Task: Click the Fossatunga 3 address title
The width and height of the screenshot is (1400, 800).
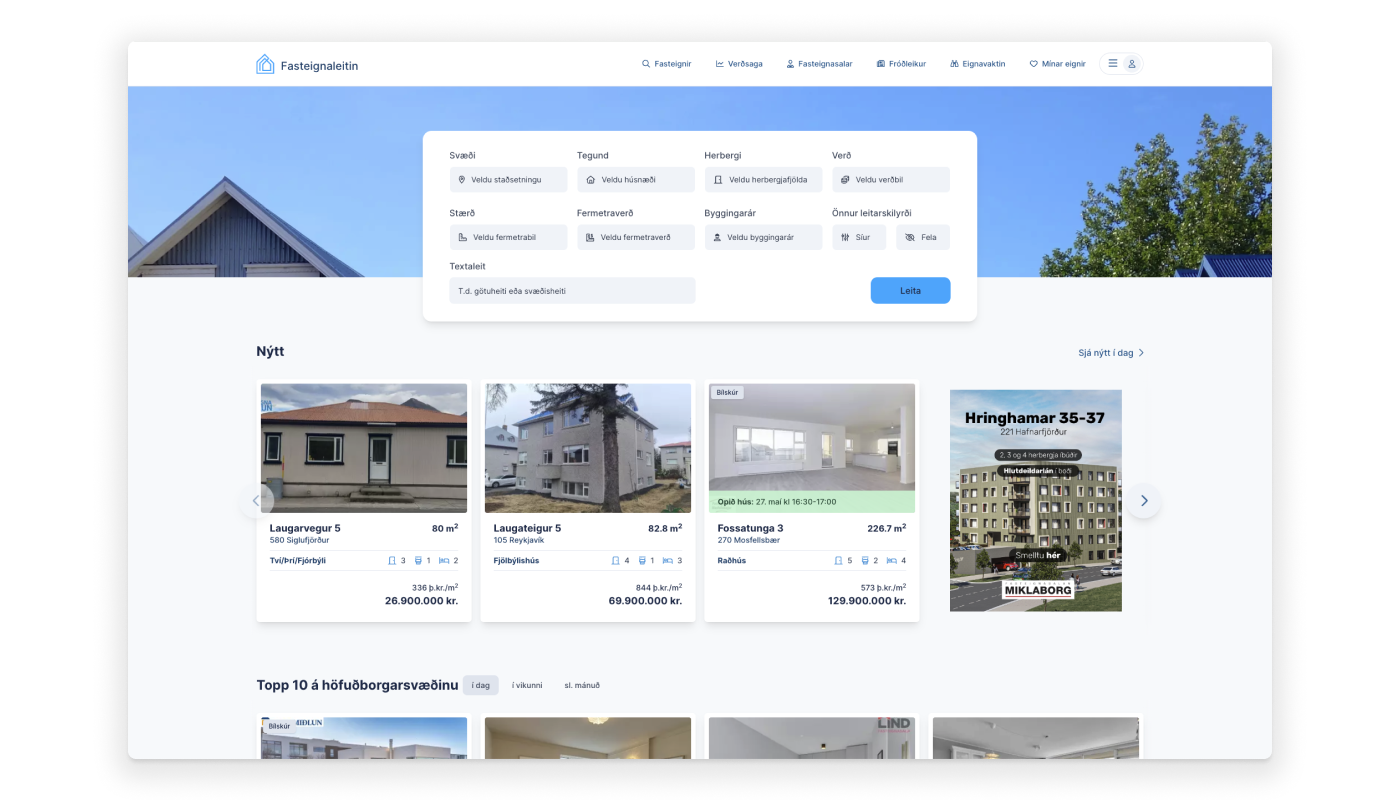Action: 750,528
